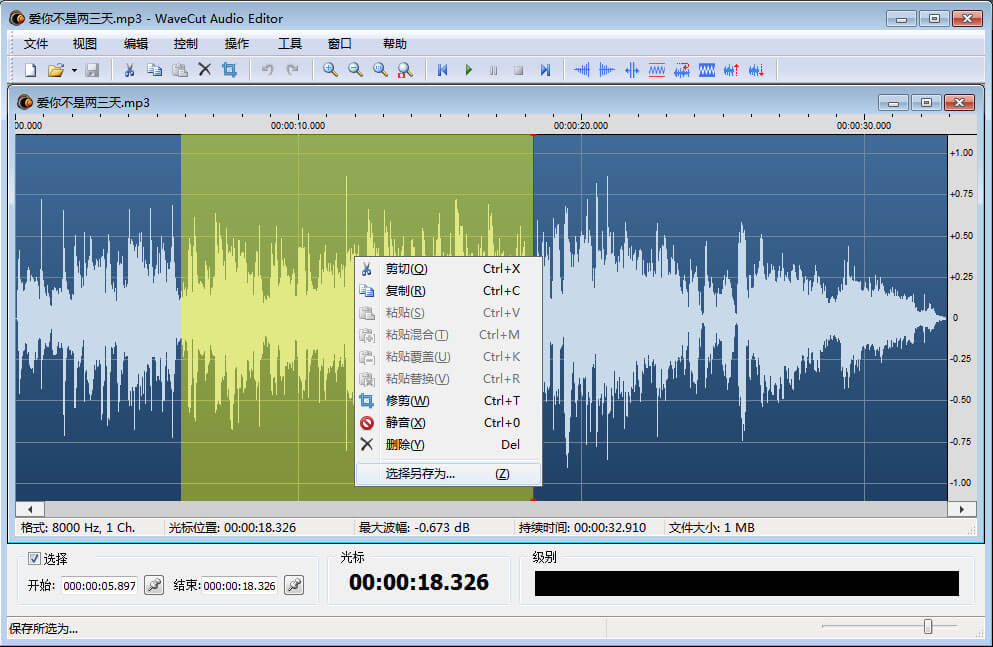Click the cut scissors toolbar icon
Image resolution: width=993 pixels, height=647 pixels.
pos(129,70)
